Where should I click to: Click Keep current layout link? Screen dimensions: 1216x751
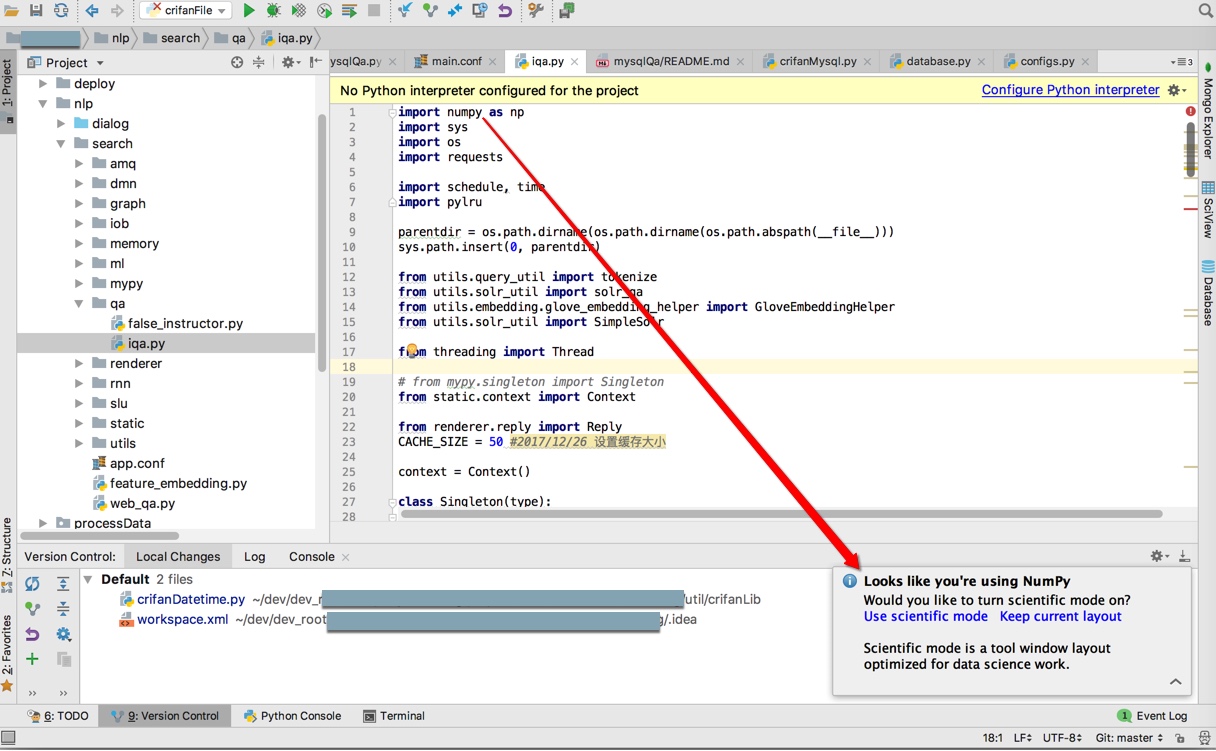tap(1060, 617)
